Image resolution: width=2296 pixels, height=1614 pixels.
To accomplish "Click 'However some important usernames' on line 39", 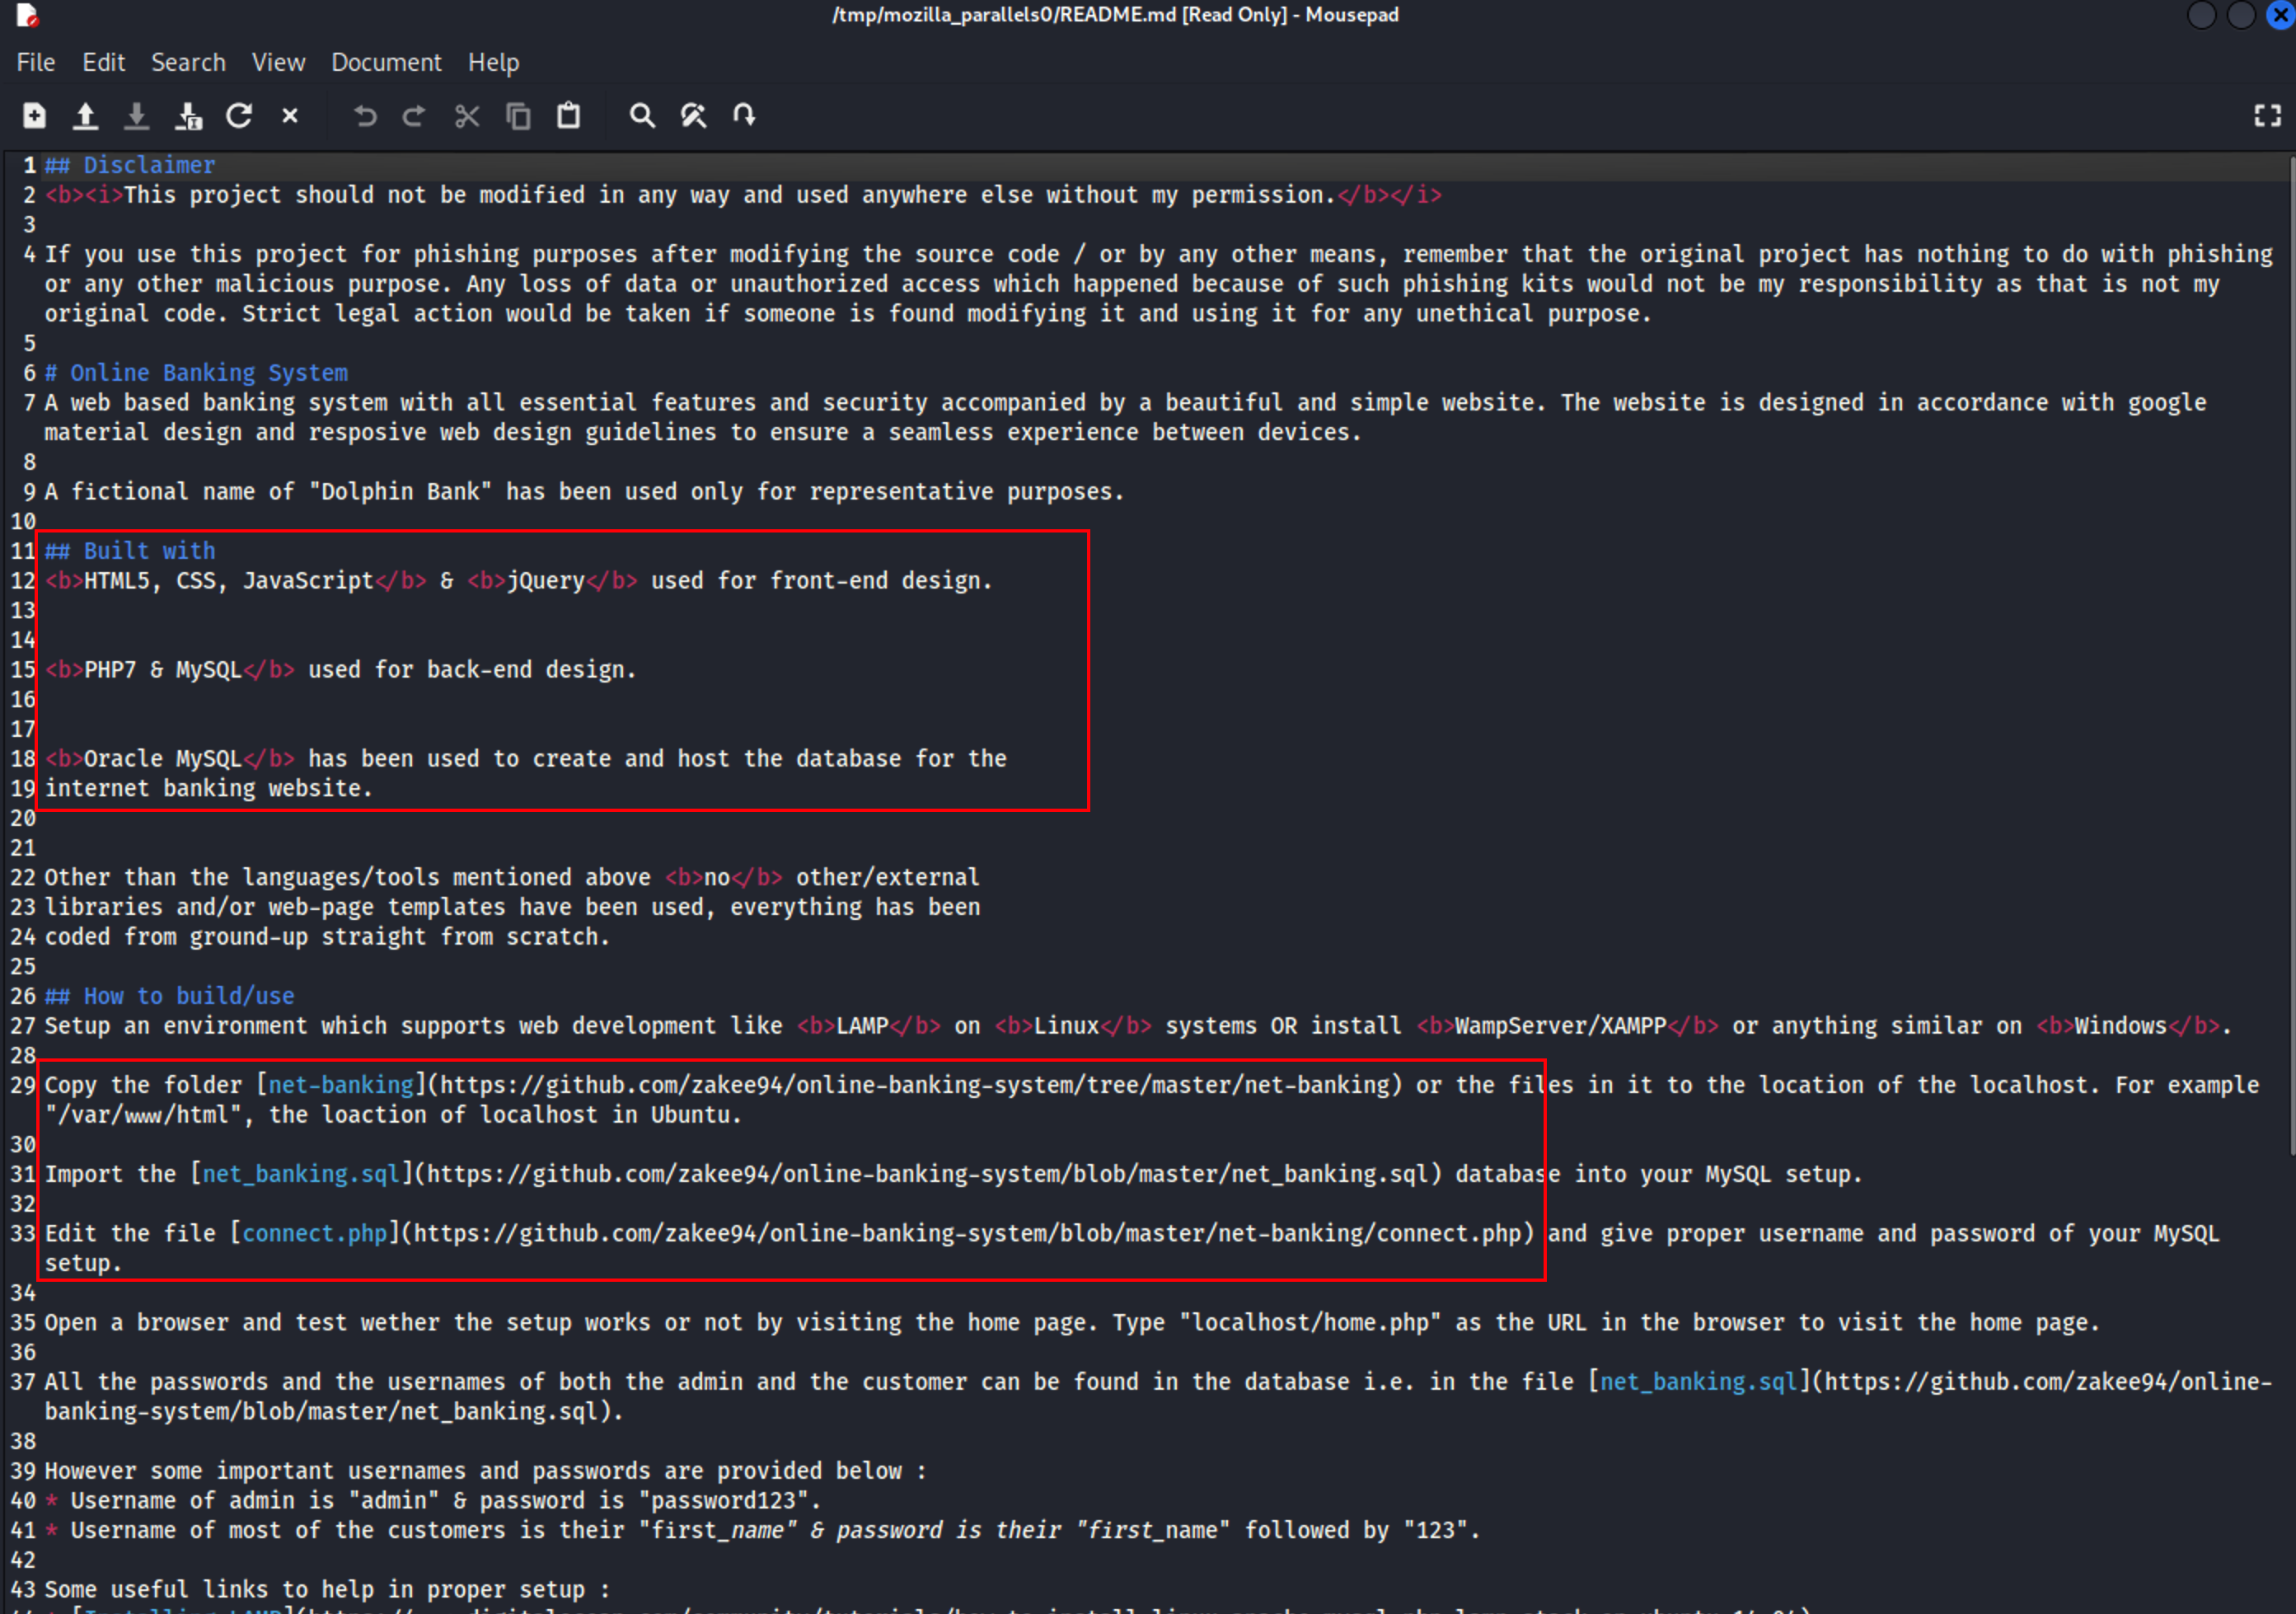I will (x=255, y=1471).
